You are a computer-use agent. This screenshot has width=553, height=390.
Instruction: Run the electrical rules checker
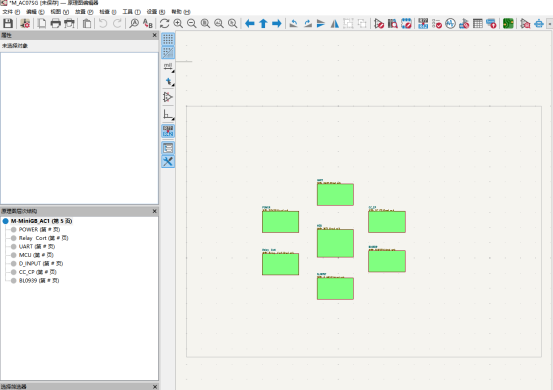click(437, 24)
